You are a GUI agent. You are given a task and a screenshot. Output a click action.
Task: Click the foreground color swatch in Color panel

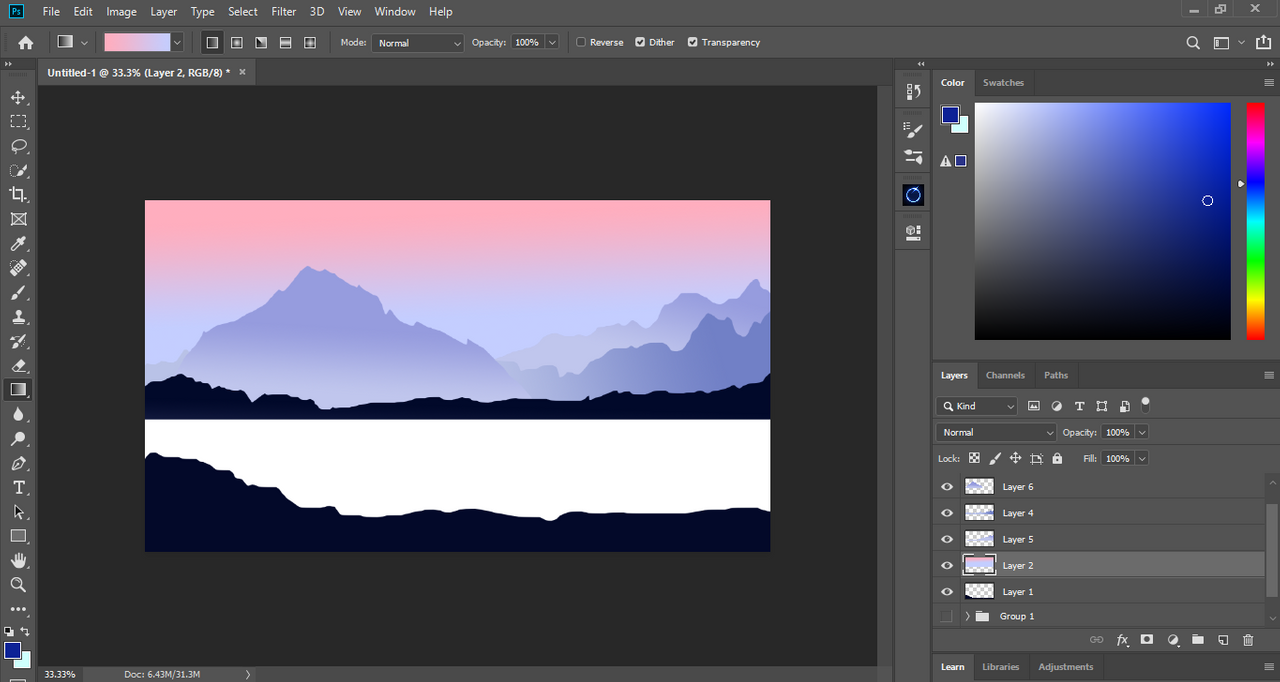950,115
